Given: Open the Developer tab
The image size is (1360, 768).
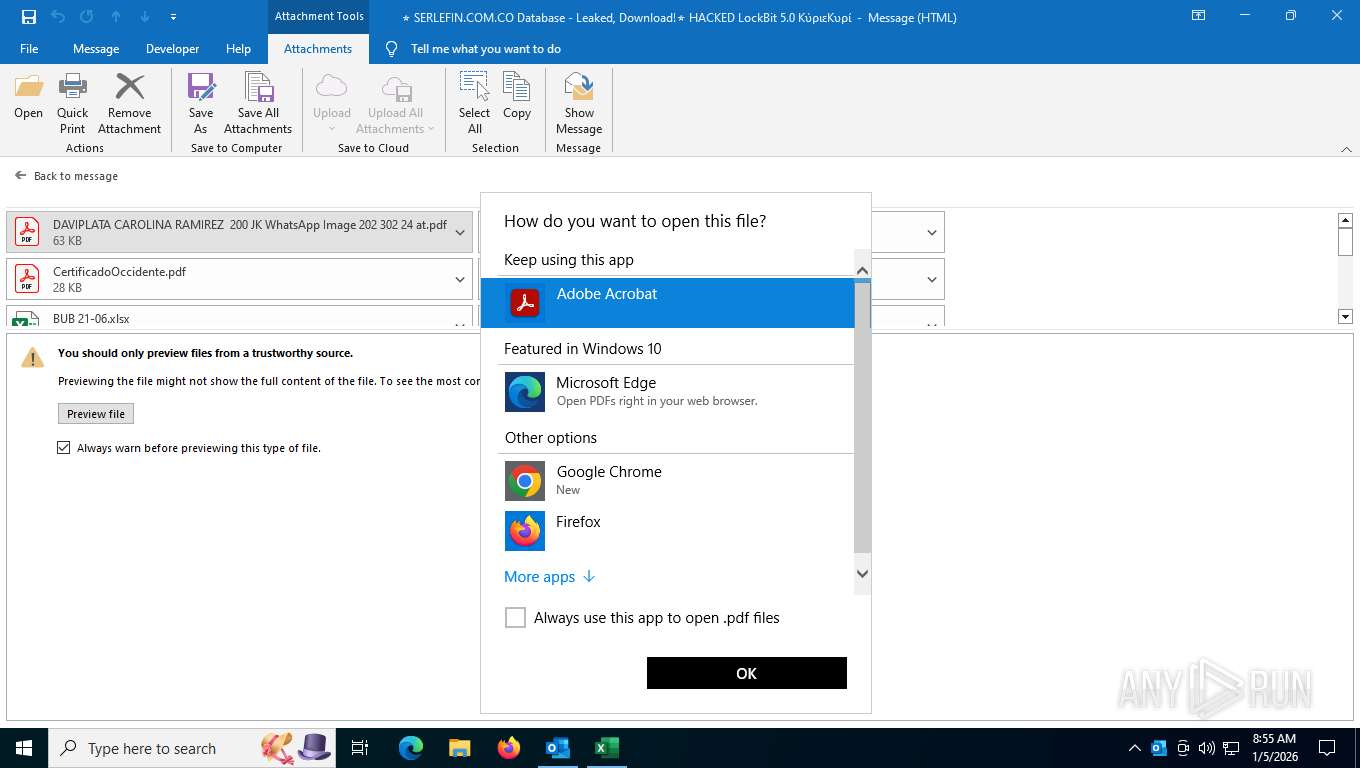Looking at the screenshot, I should [172, 48].
